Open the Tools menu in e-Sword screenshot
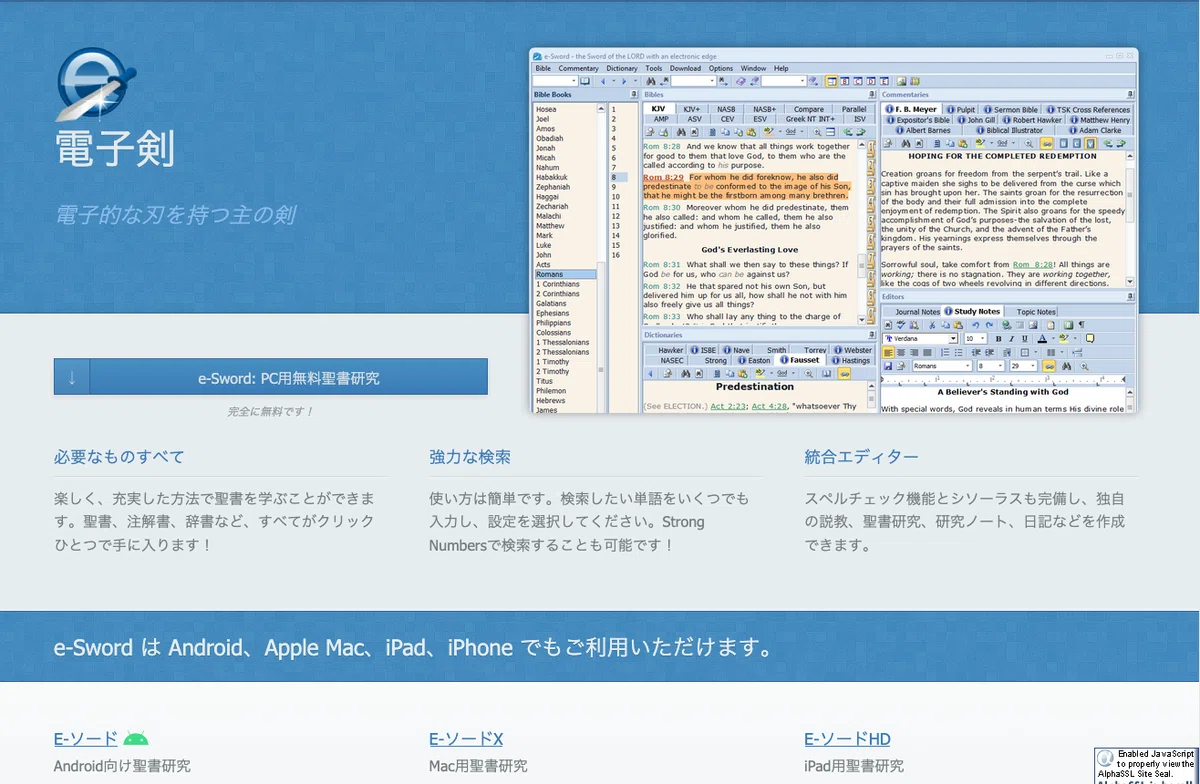The height and width of the screenshot is (784, 1200). [x=654, y=68]
